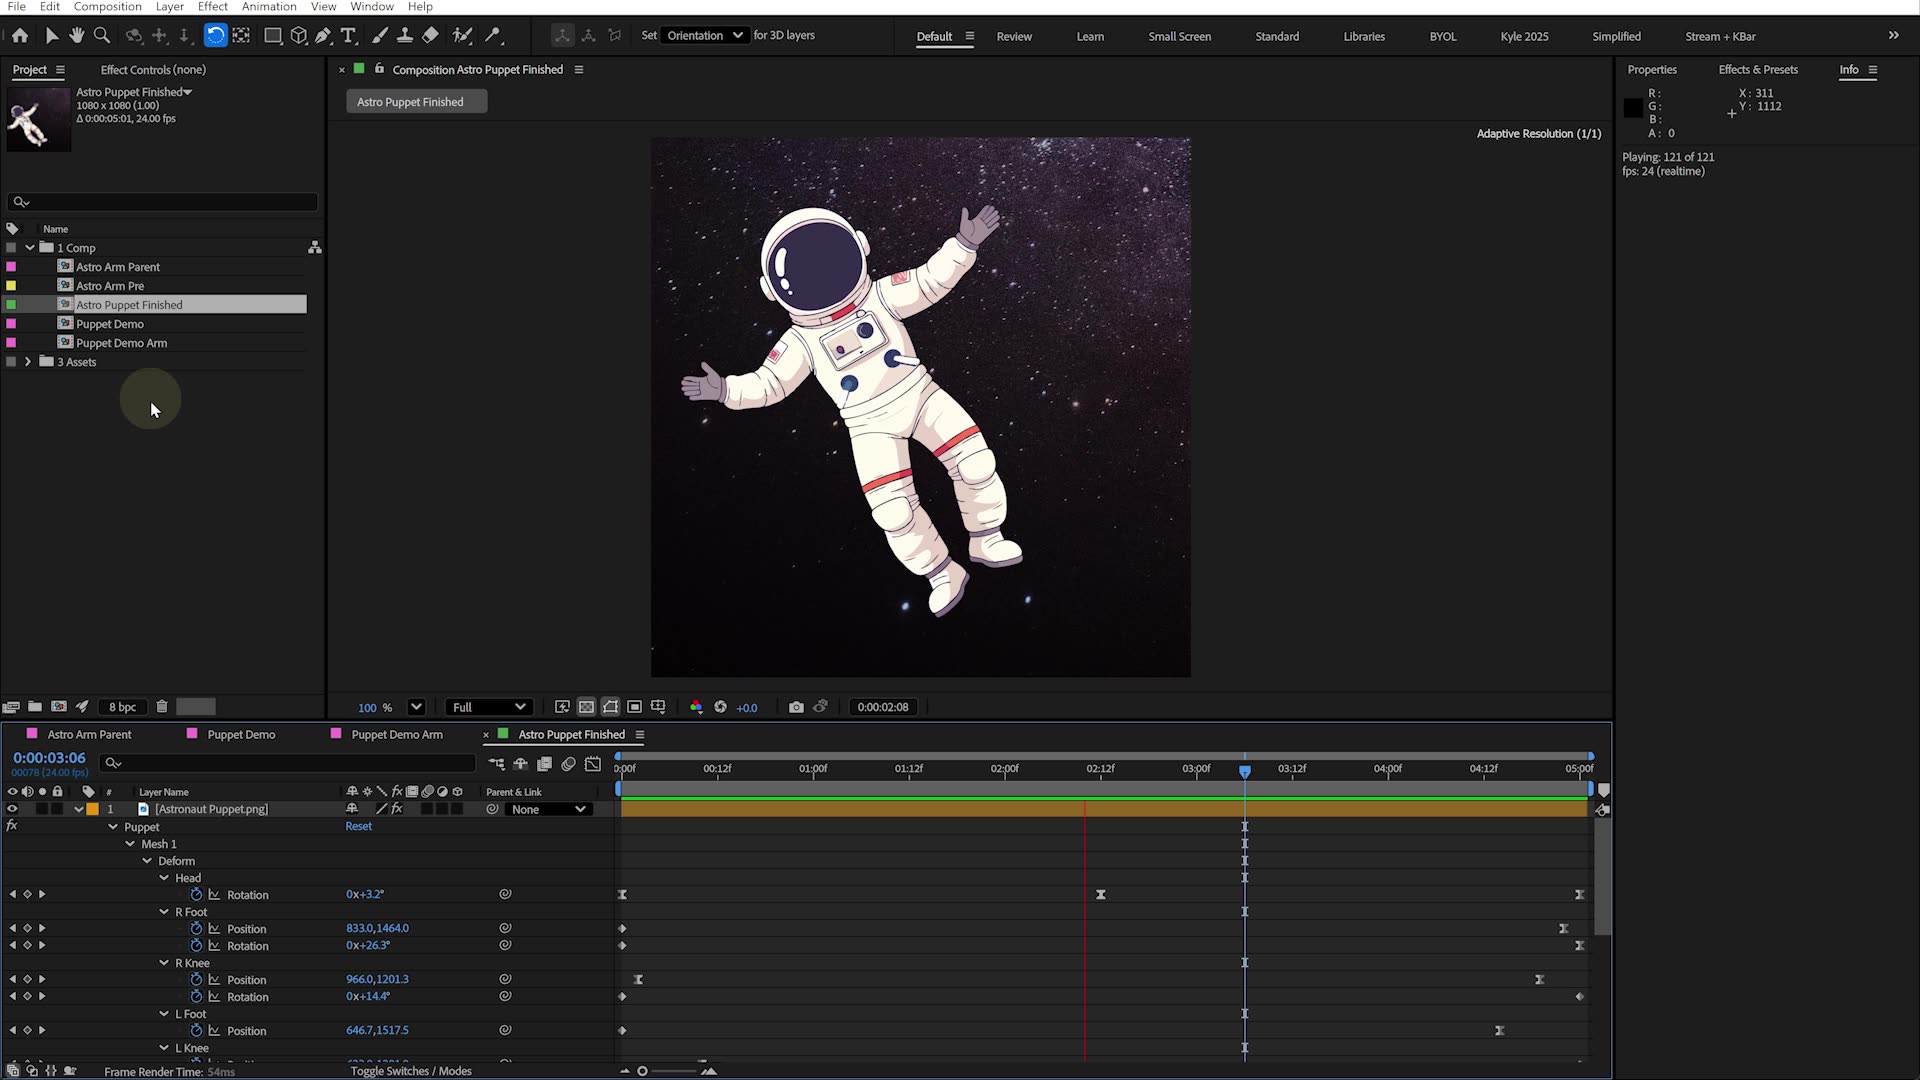Open the Full resolution dropdown
Image resolution: width=1920 pixels, height=1080 pixels.
[488, 707]
